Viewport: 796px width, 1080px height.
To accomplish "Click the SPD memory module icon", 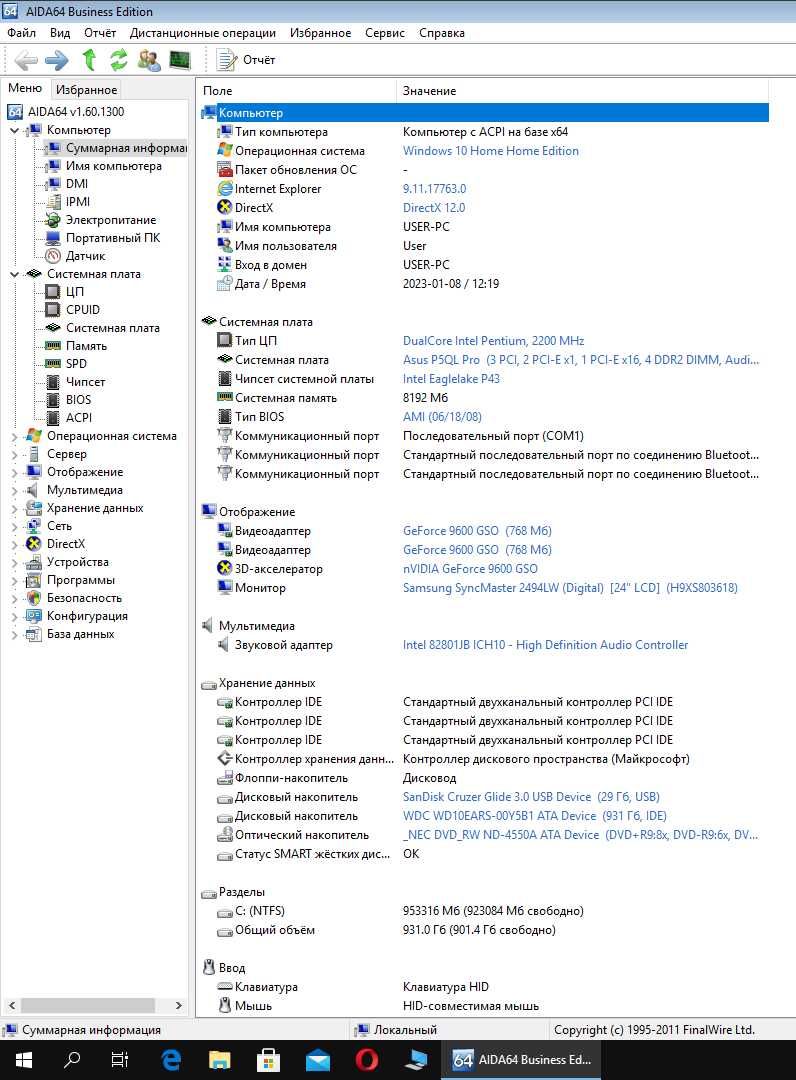I will click(x=53, y=364).
